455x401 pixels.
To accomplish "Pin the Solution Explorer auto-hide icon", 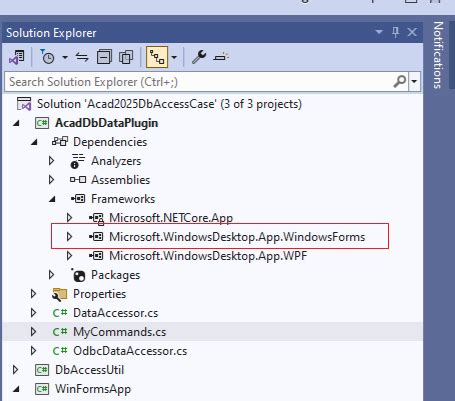I will [396, 32].
